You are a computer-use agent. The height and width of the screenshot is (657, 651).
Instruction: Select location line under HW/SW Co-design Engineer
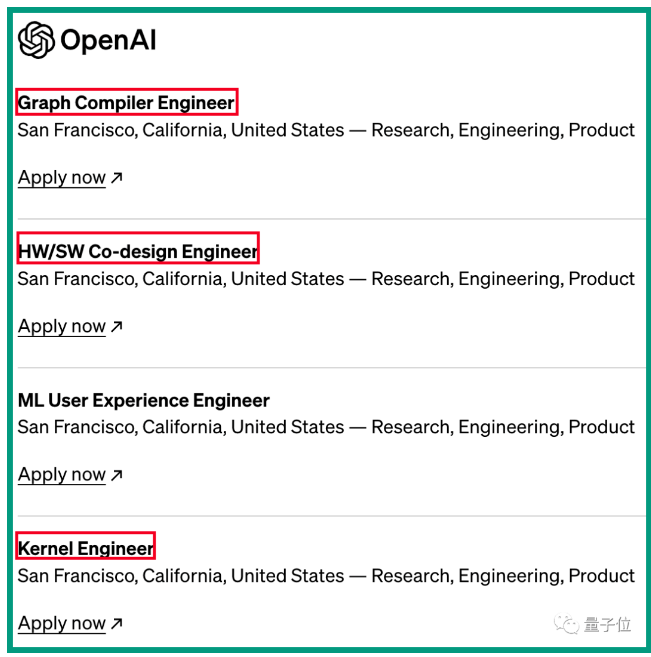pyautogui.click(x=326, y=279)
